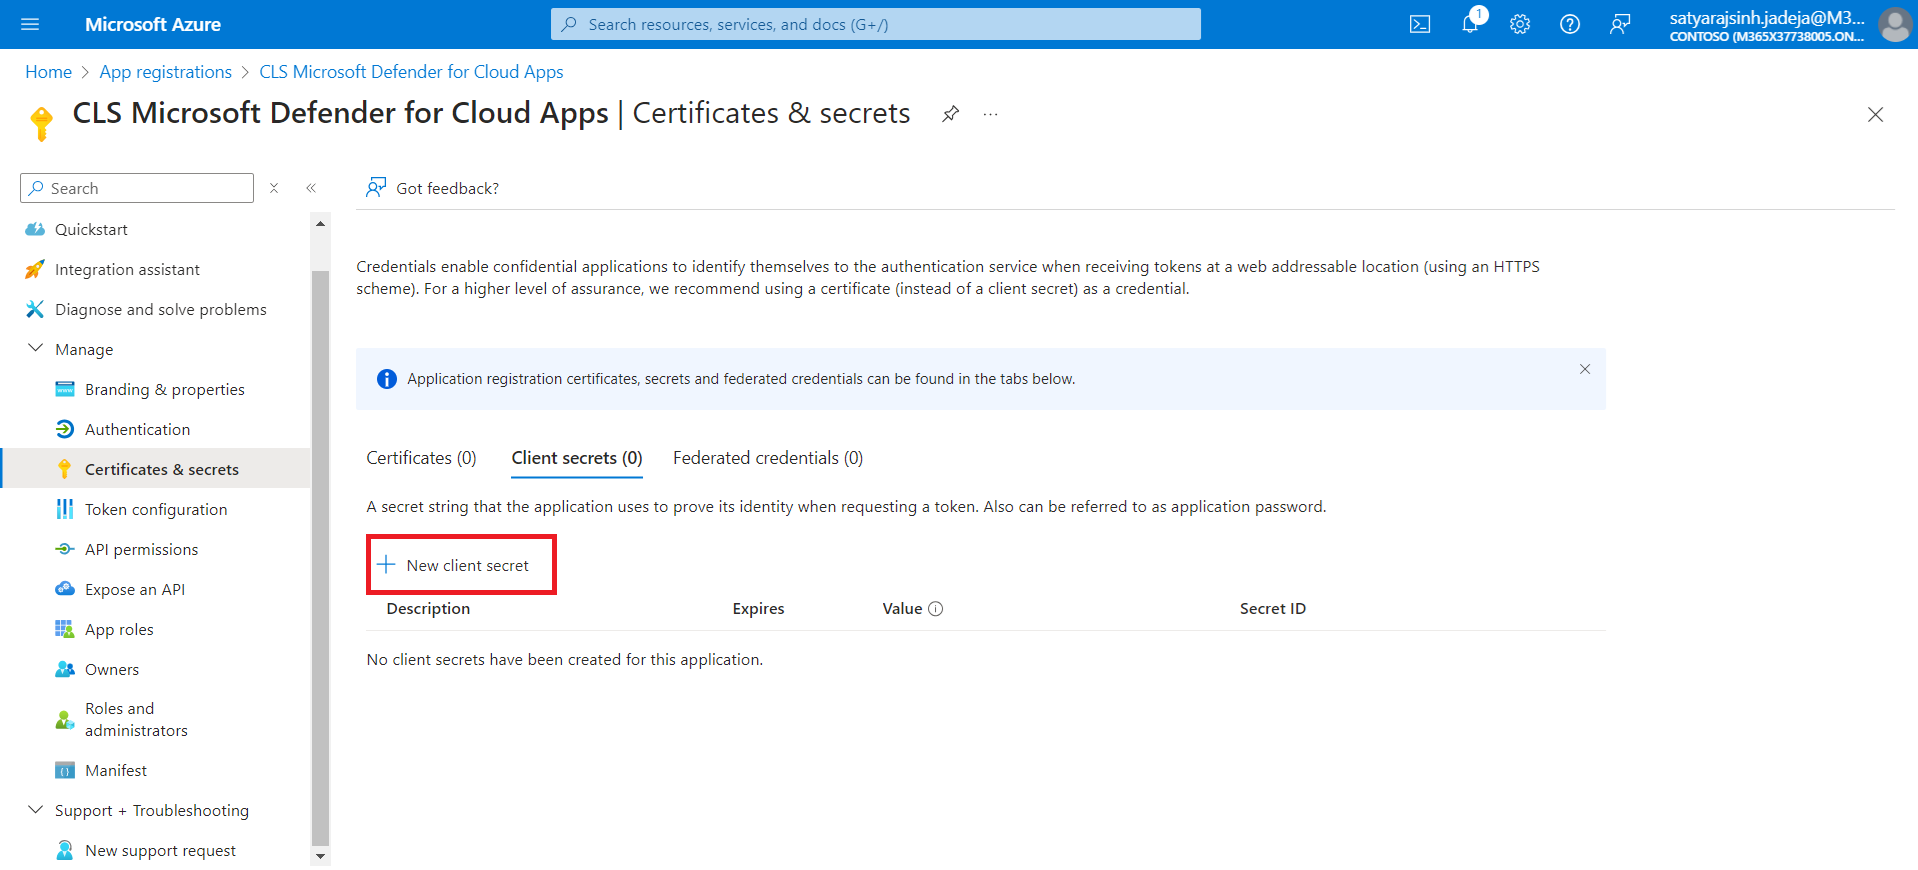
Task: Dismiss the information banner
Action: [x=1585, y=369]
